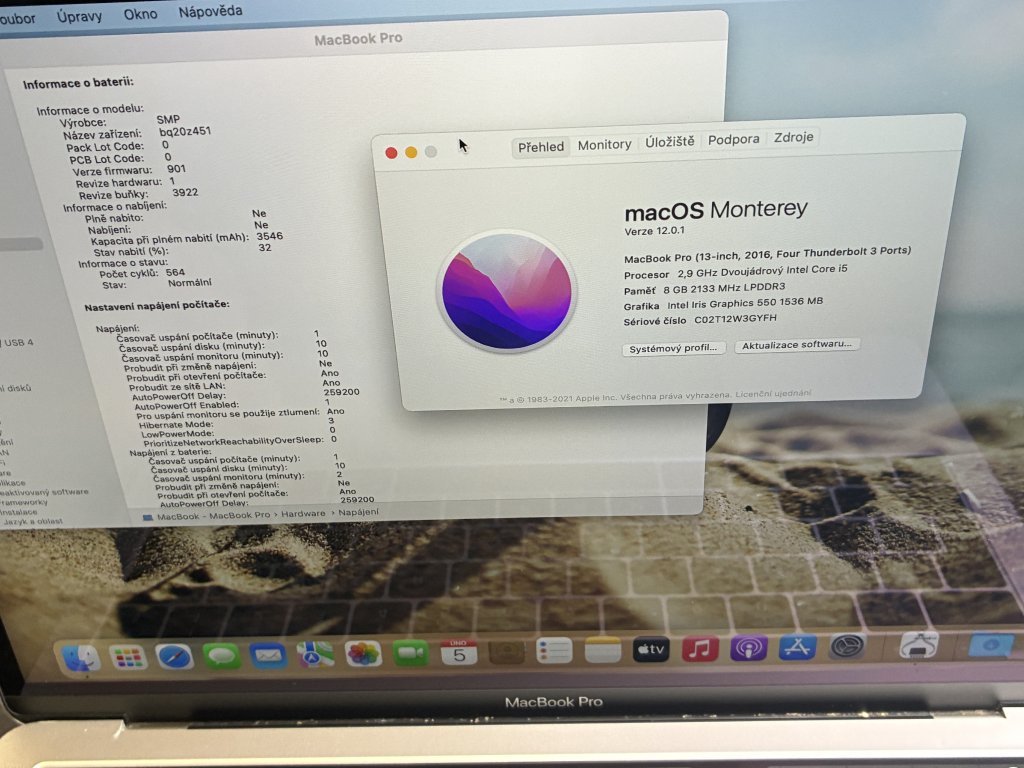Open the Calendar icon showing 5
1024x768 pixels.
(458, 652)
